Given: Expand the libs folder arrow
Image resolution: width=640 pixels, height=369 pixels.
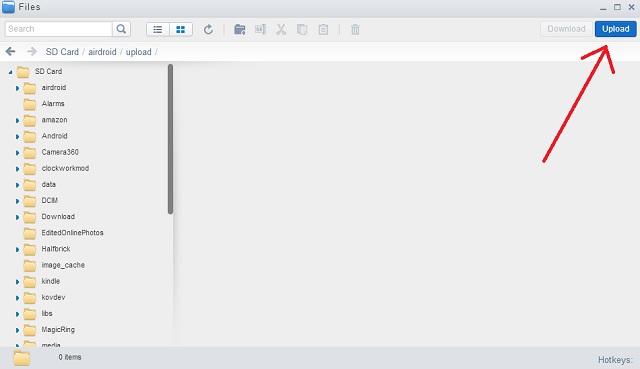Looking at the screenshot, I should 18,313.
